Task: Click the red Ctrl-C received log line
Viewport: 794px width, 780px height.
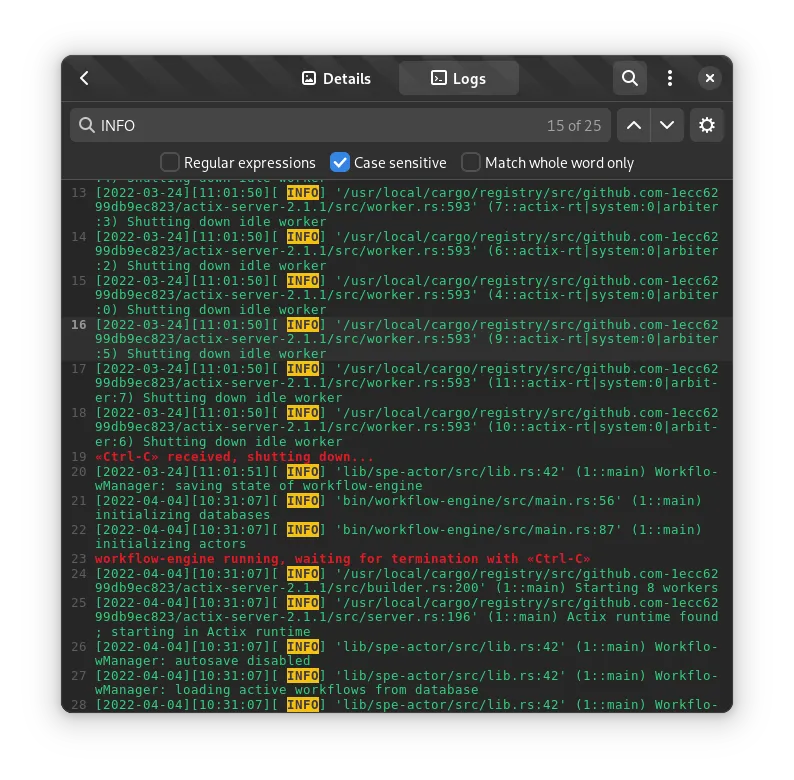Action: click(234, 456)
